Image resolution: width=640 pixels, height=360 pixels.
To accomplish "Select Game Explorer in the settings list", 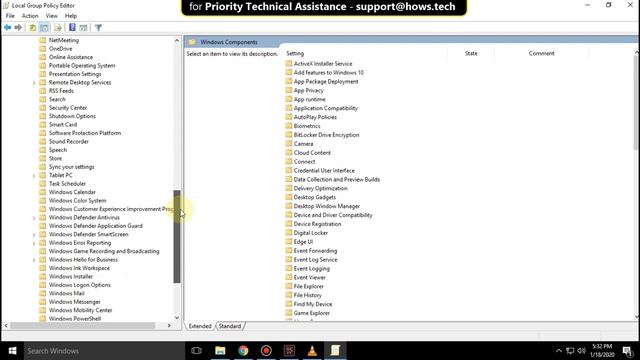I will [311, 313].
